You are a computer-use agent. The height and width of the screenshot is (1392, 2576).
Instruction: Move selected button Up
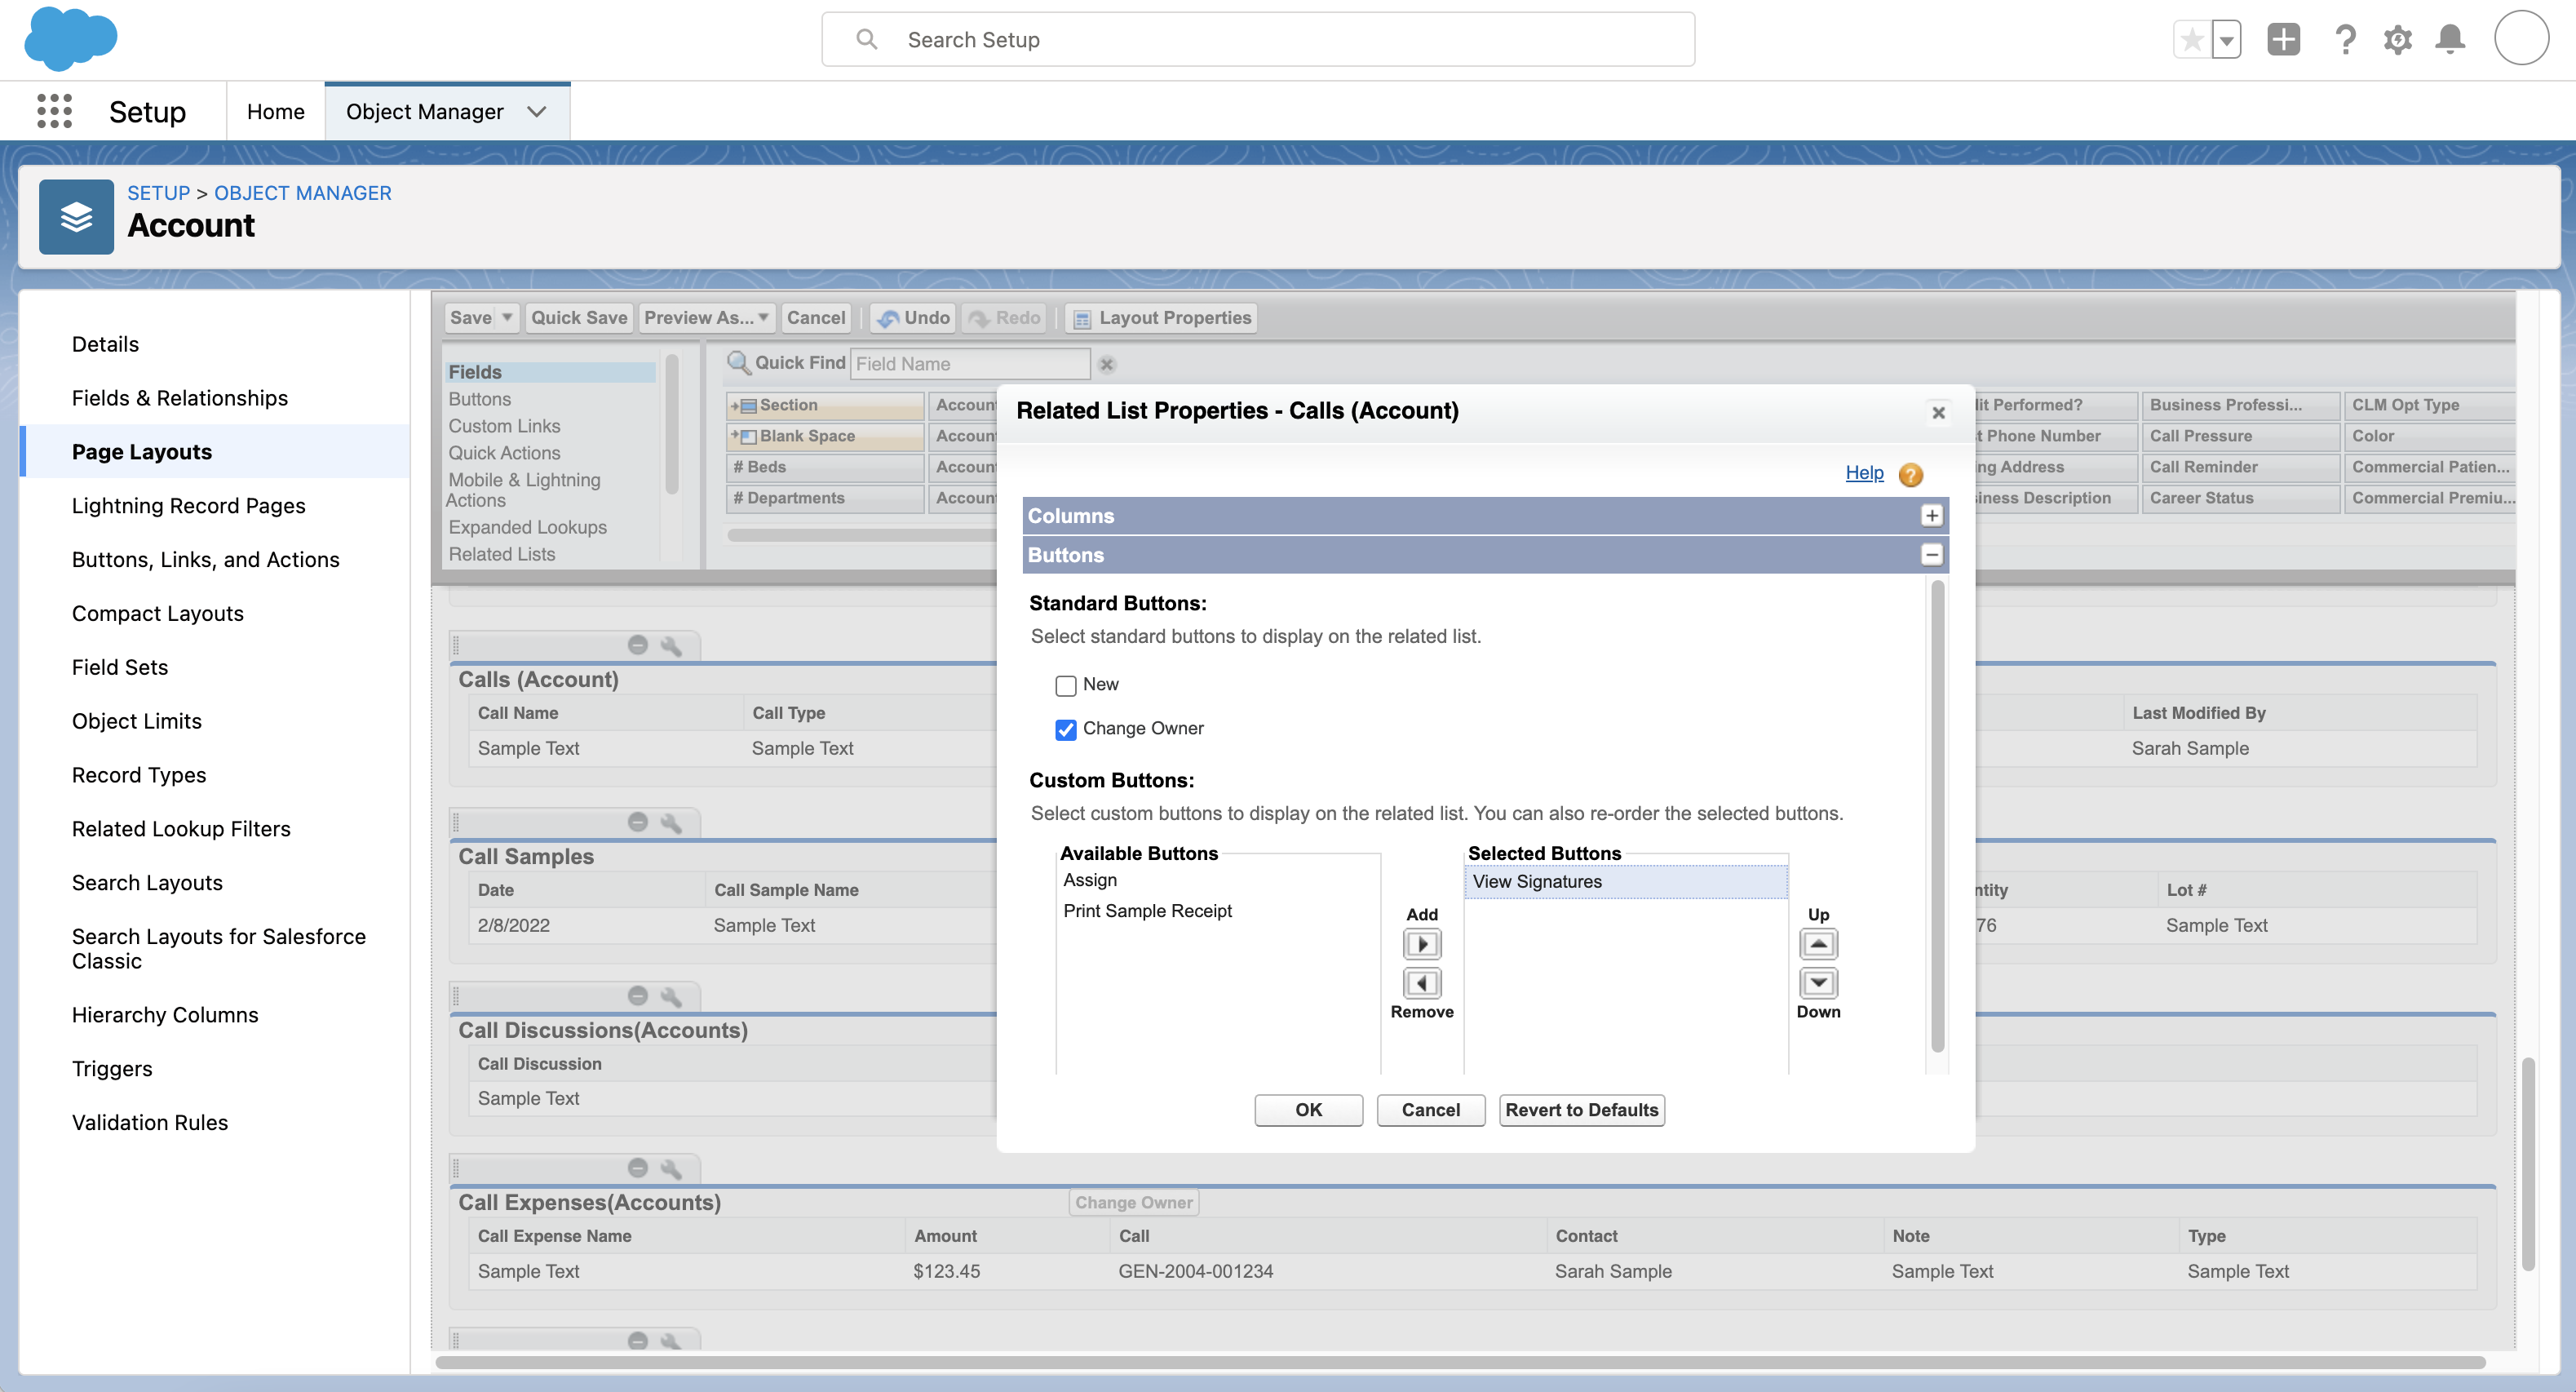click(1818, 944)
